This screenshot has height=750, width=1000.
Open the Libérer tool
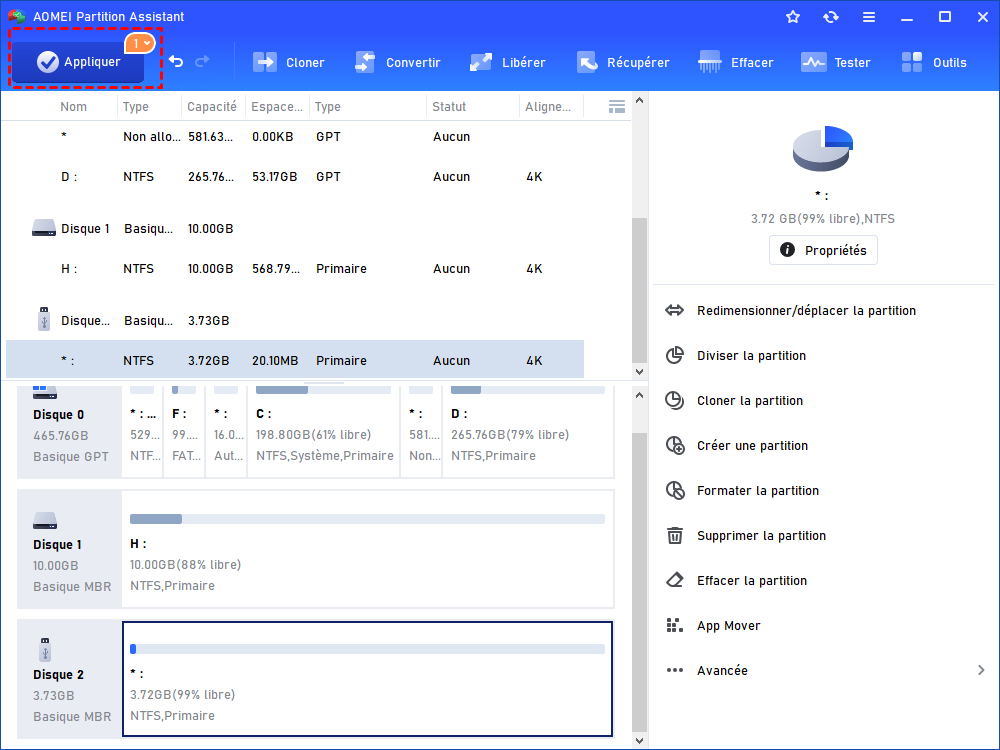coord(507,62)
